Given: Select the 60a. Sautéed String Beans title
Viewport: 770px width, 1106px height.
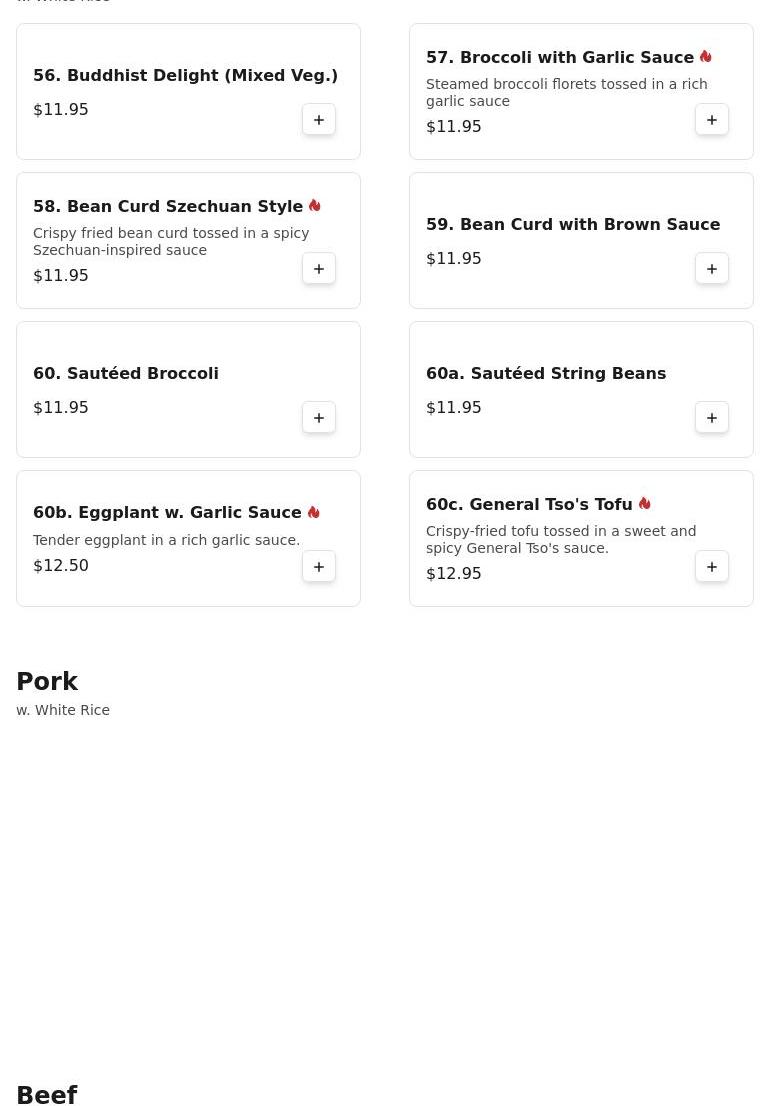Looking at the screenshot, I should pyautogui.click(x=546, y=373).
